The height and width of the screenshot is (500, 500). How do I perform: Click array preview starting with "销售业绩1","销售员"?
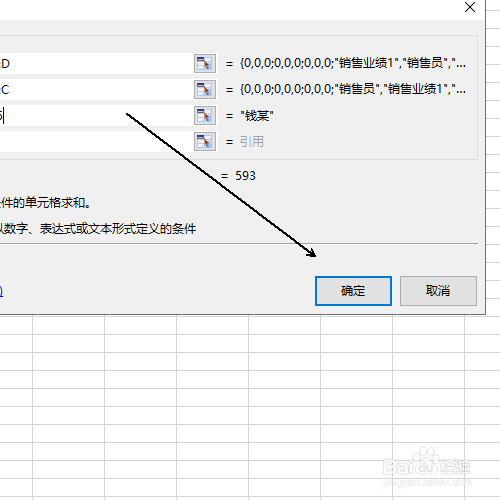coord(353,63)
